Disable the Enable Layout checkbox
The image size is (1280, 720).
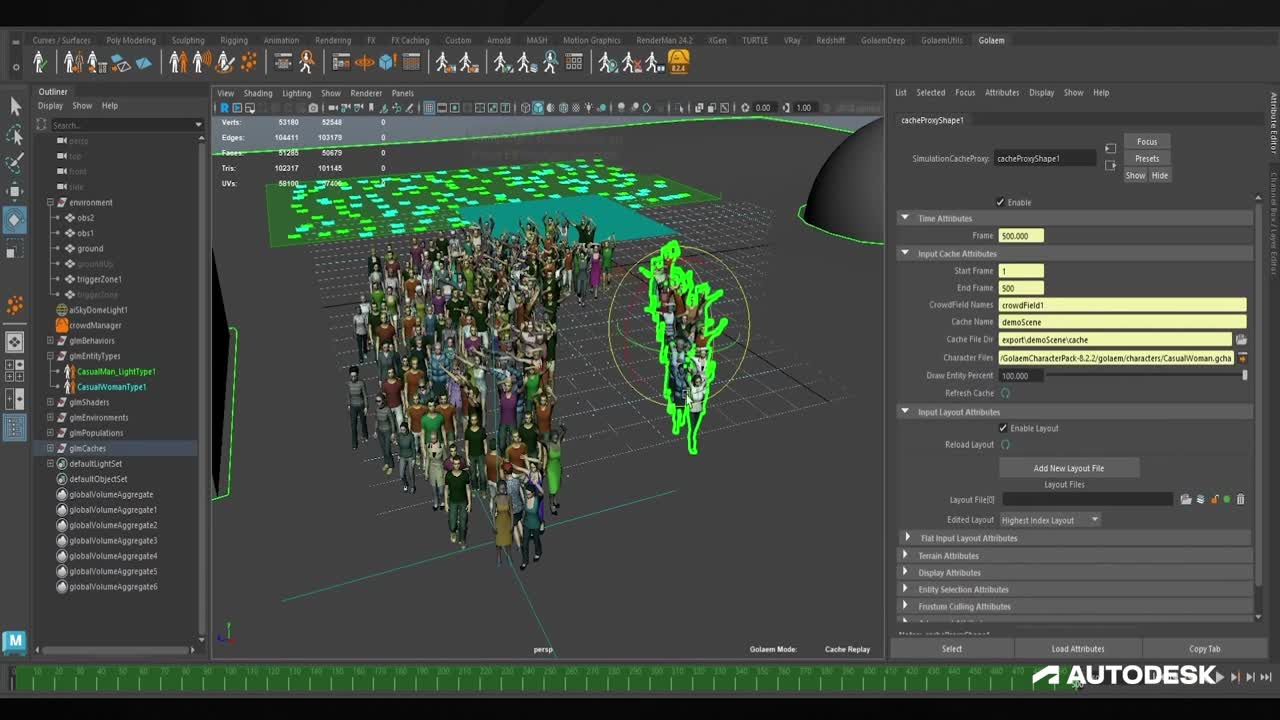pyautogui.click(x=1002, y=428)
